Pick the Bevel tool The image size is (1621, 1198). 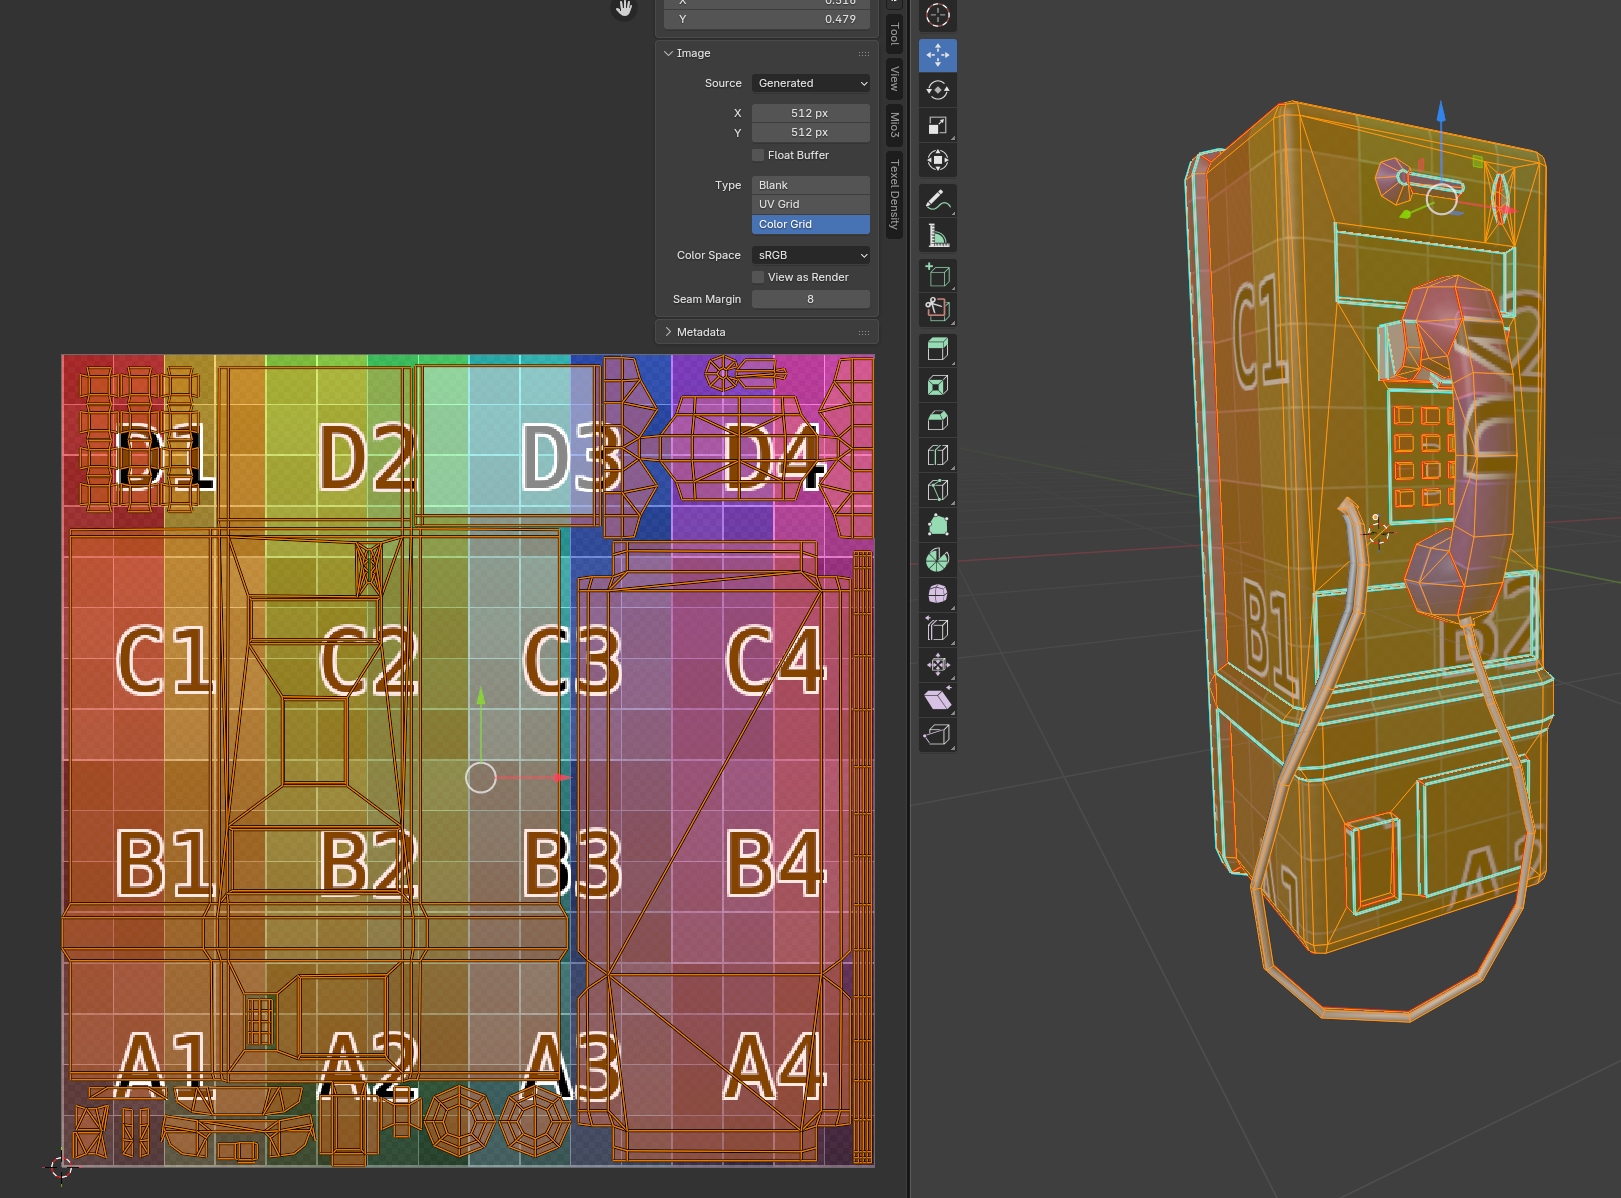[x=937, y=420]
